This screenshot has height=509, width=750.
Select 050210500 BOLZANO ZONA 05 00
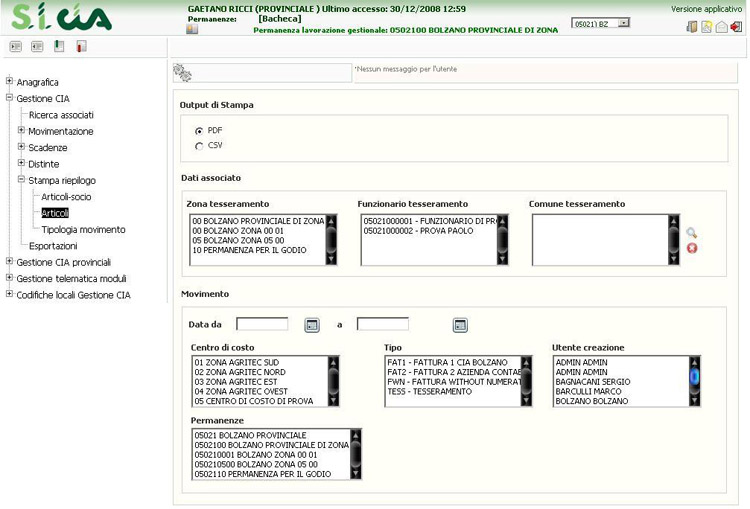click(256, 464)
